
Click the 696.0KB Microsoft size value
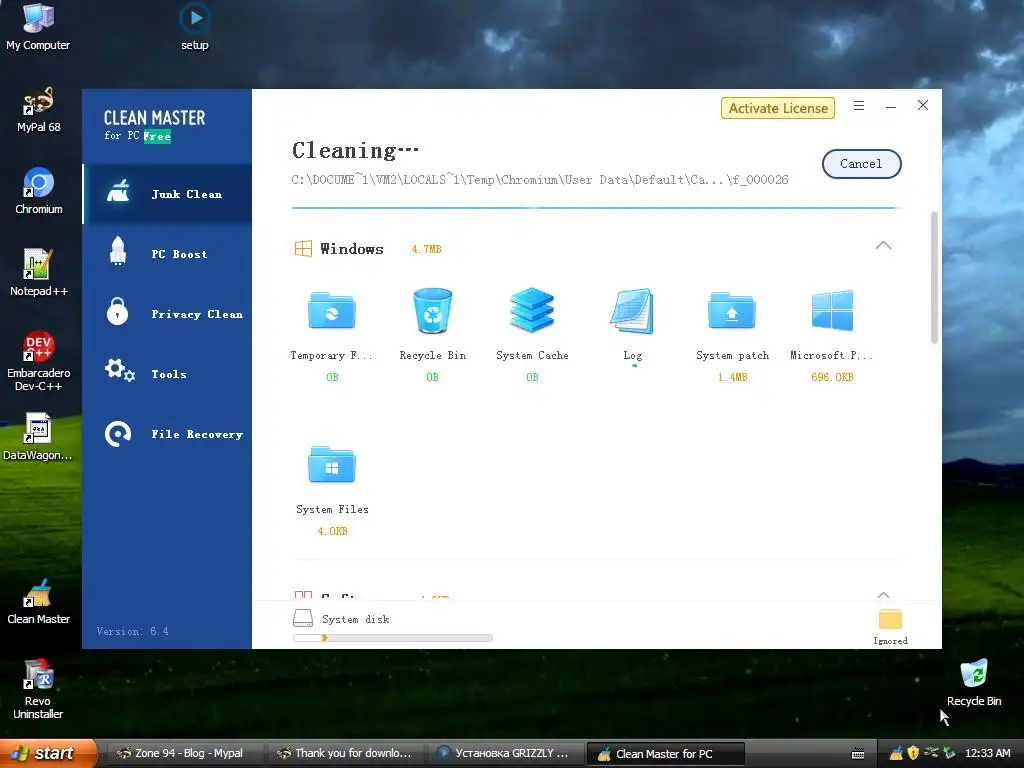pos(832,377)
